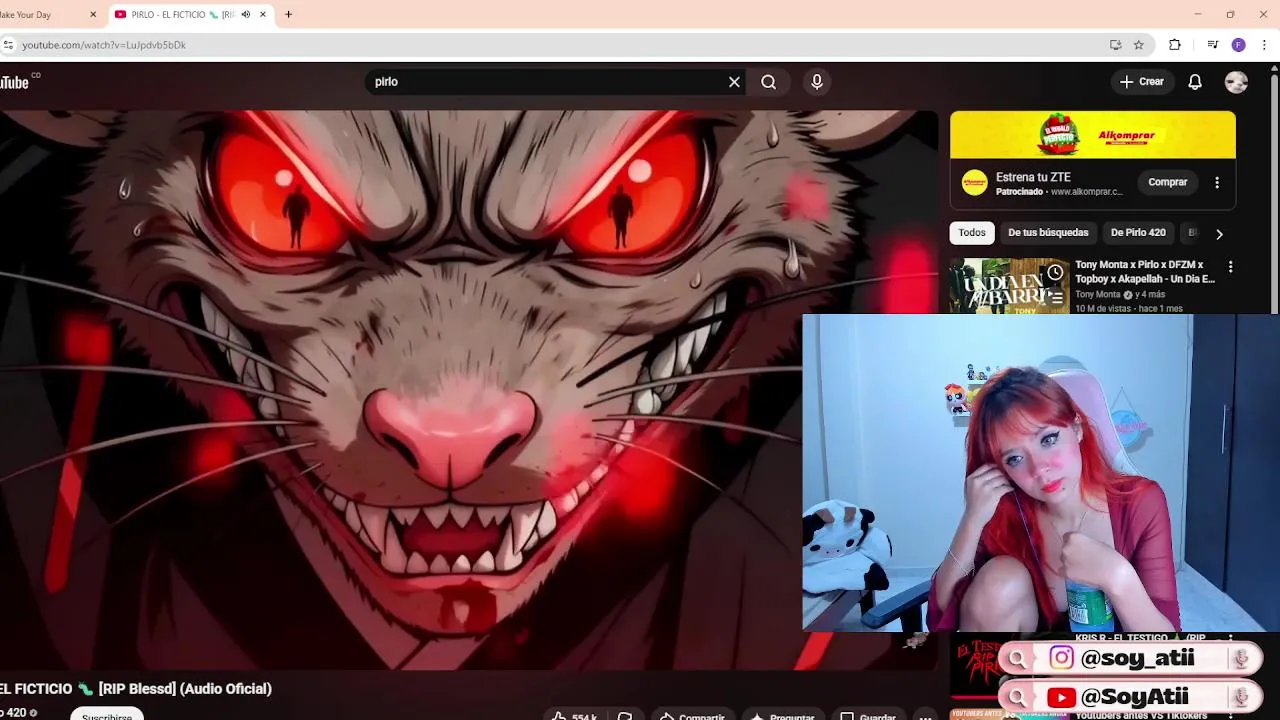Open the Crear menu

(1142, 82)
